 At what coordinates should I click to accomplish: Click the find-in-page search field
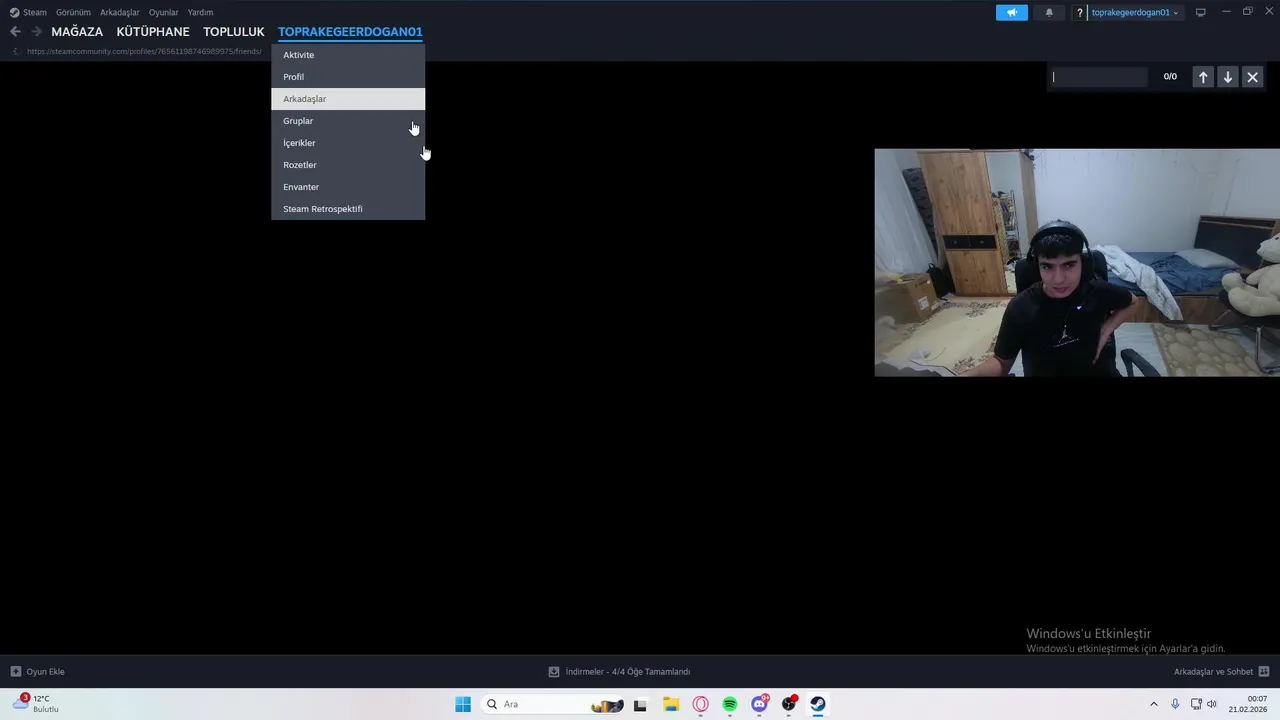point(1098,77)
